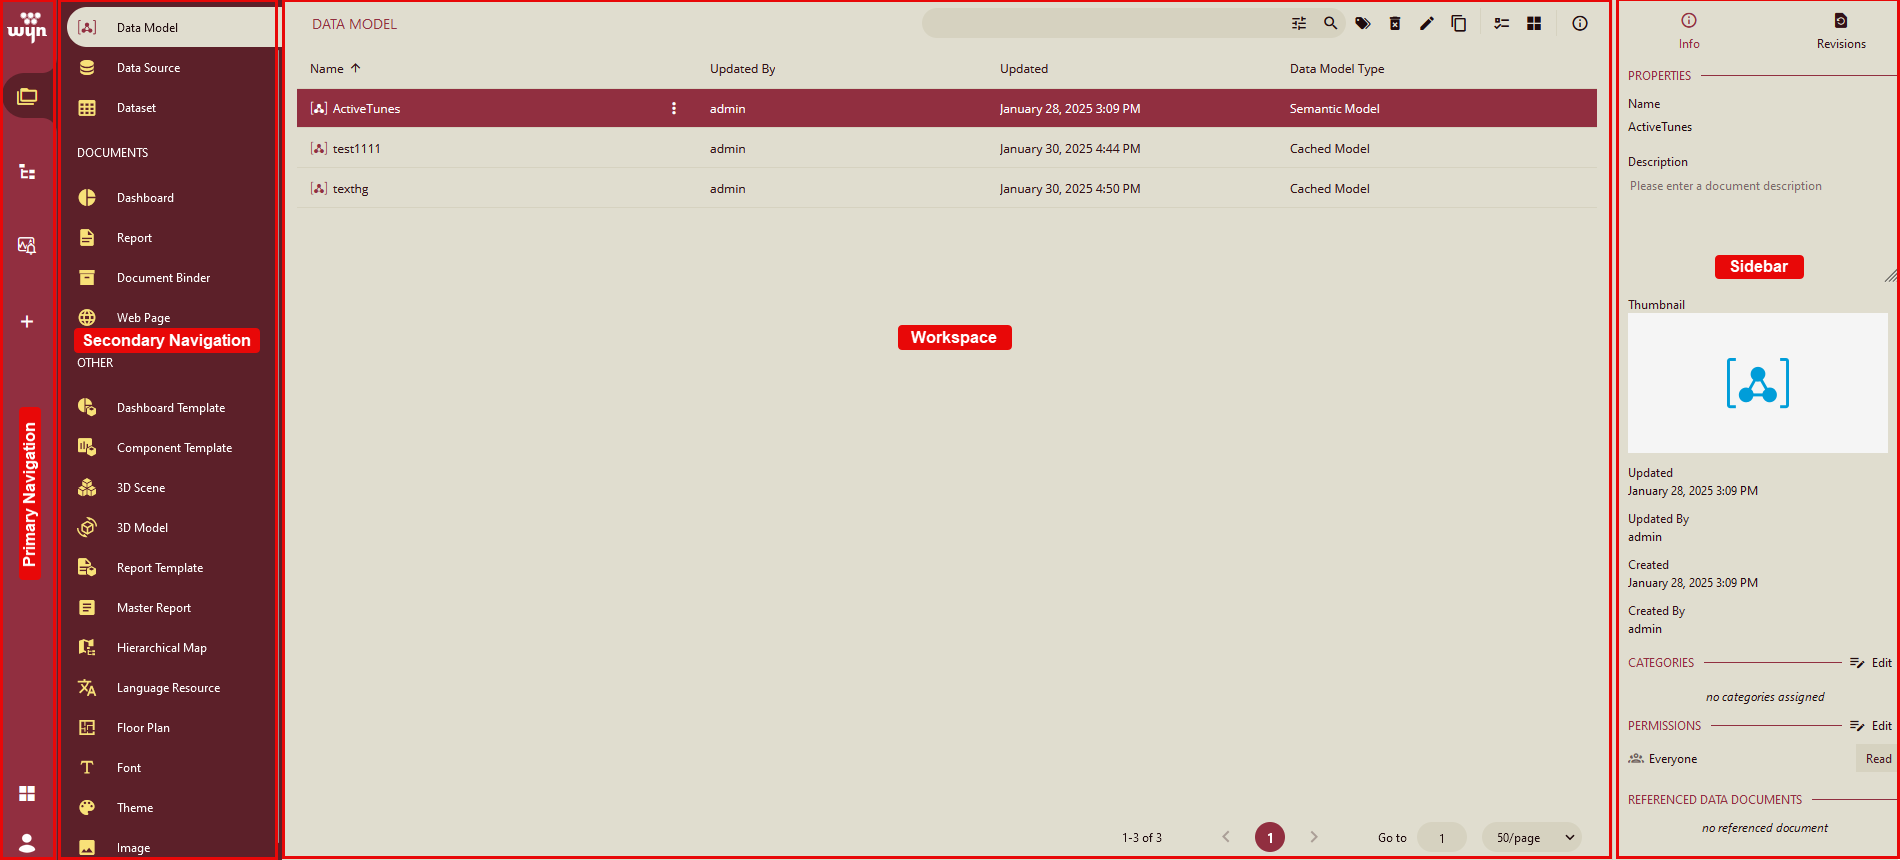Image resolution: width=1900 pixels, height=860 pixels.
Task: Click the tags icon in toolbar
Action: [1362, 23]
